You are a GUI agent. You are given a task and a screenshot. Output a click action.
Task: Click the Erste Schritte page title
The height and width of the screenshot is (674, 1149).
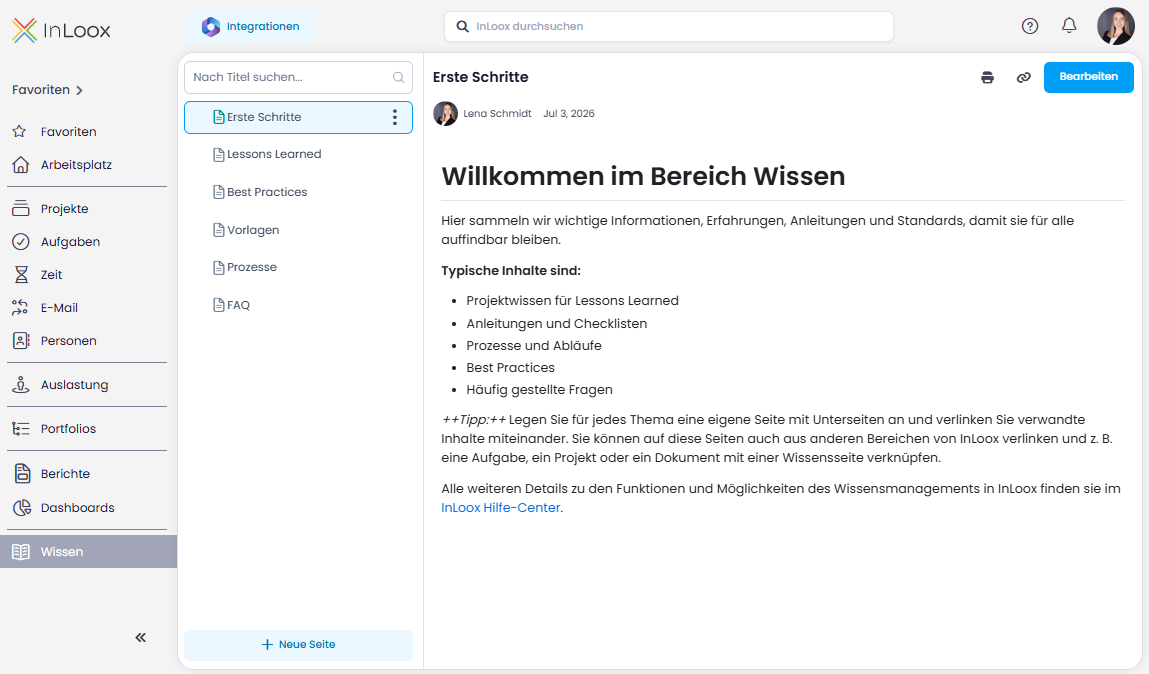[x=481, y=77]
